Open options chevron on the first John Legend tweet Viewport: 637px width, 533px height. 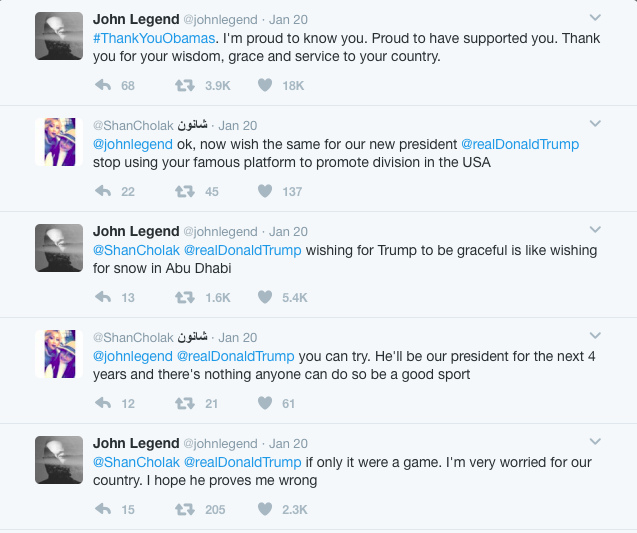(595, 17)
